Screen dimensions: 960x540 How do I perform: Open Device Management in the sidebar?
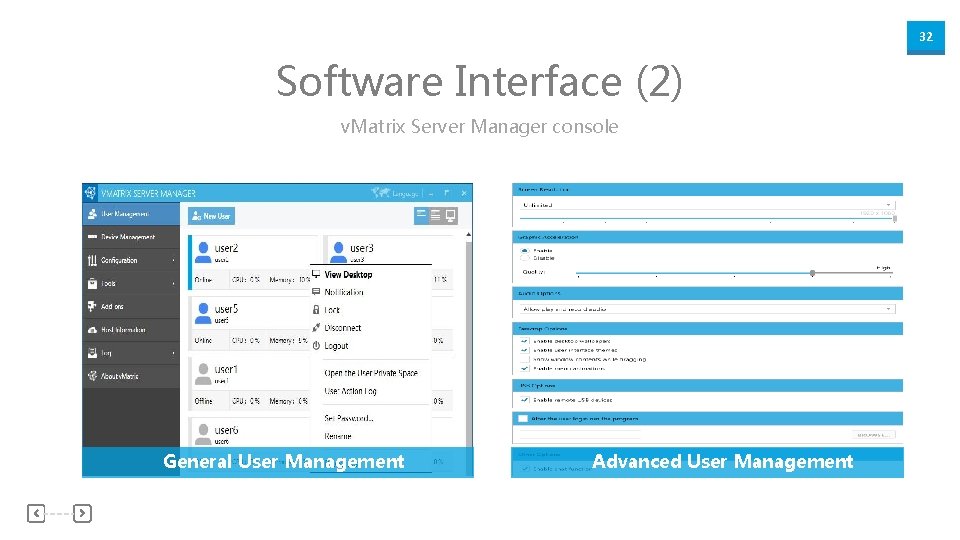pos(131,237)
